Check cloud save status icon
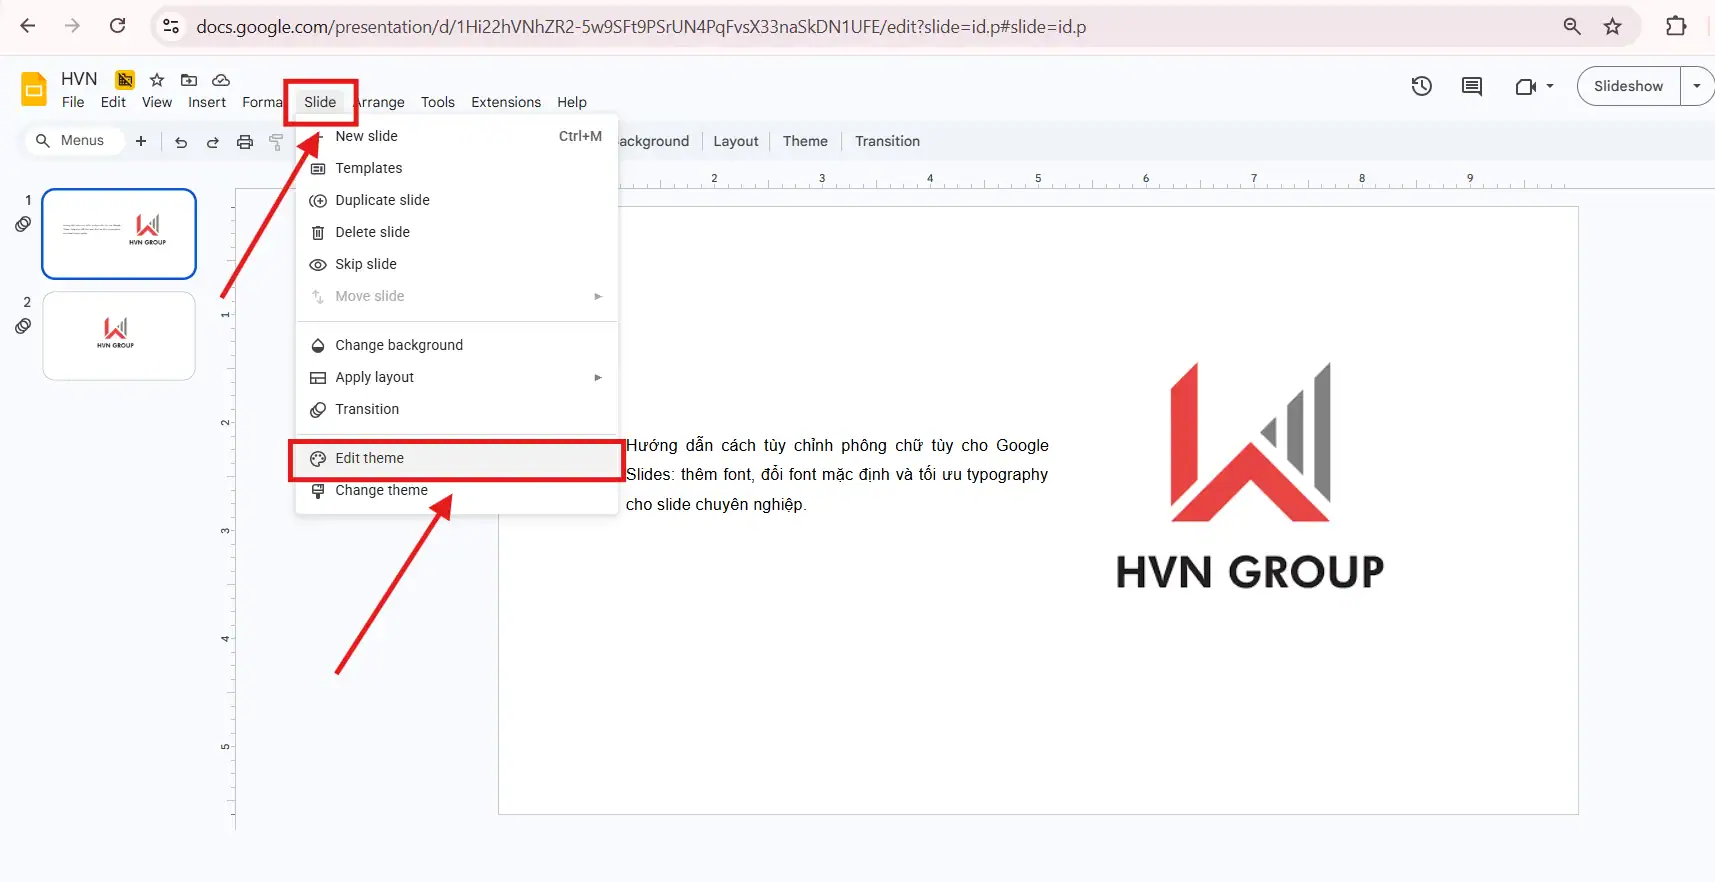1715x882 pixels. click(221, 80)
